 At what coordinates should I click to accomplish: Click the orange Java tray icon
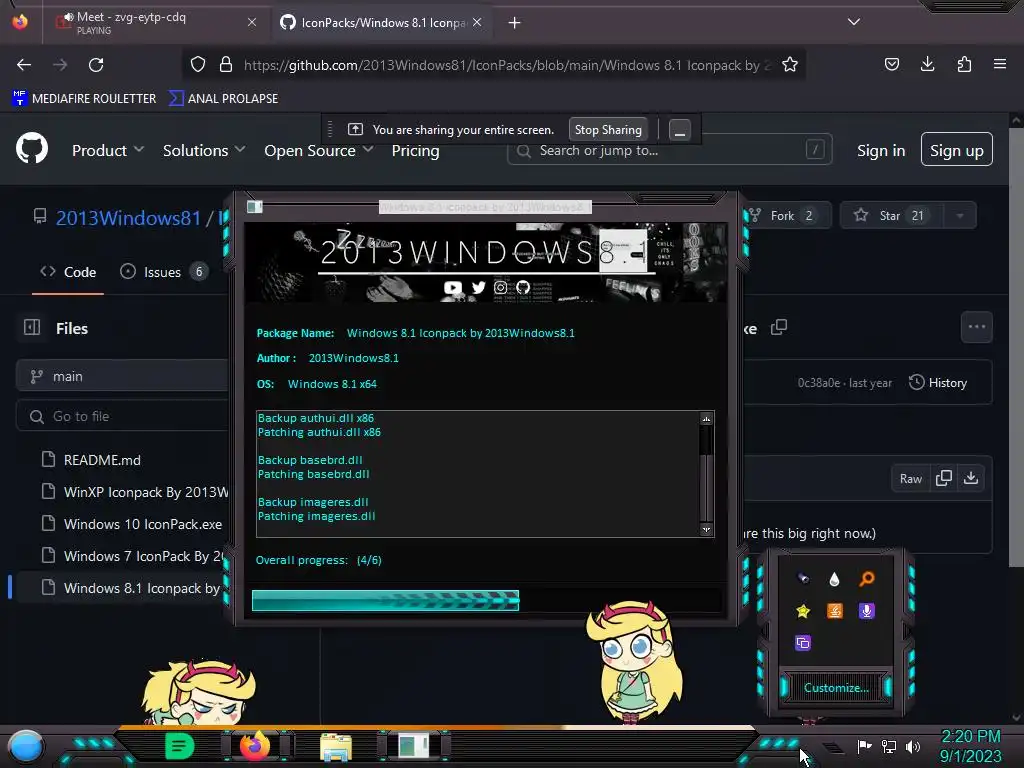click(835, 611)
